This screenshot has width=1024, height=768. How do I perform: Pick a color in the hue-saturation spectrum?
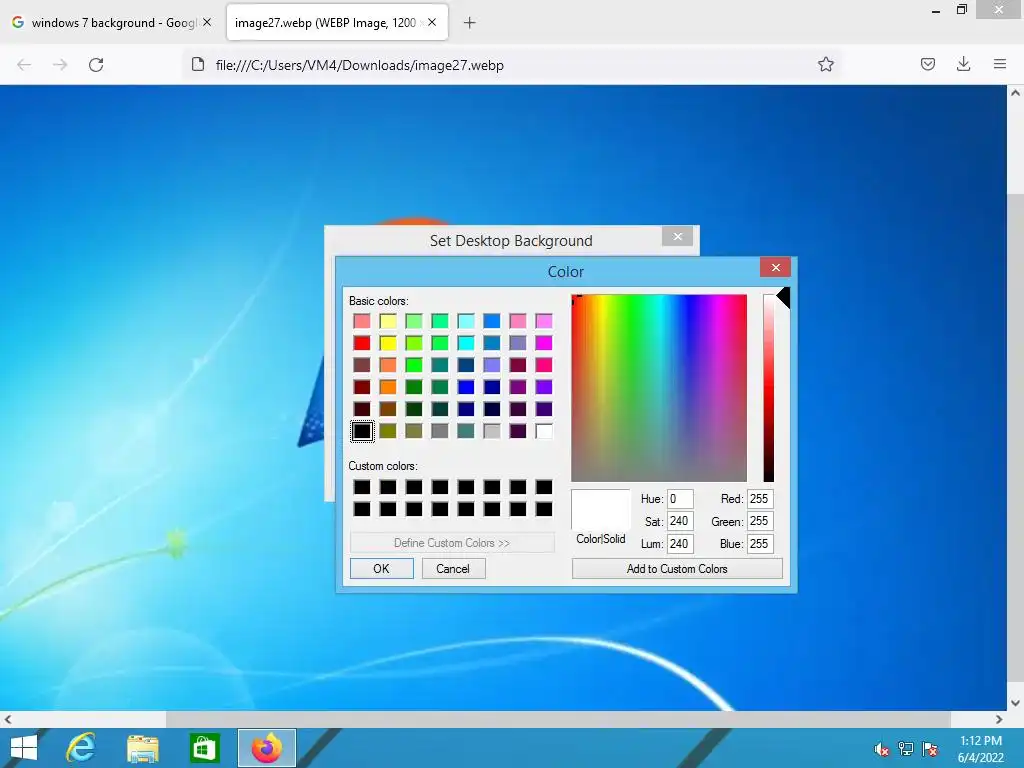(x=659, y=388)
